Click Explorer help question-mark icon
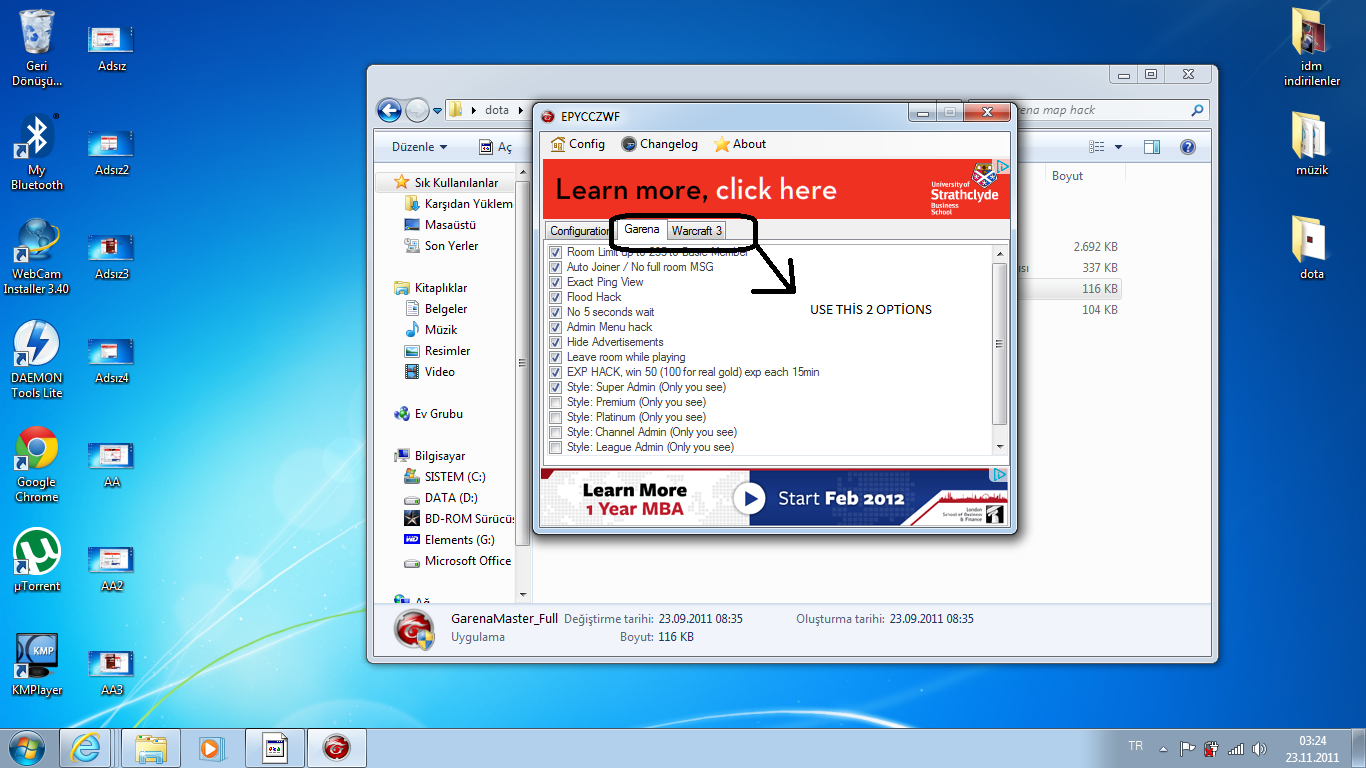1366x768 pixels. [1187, 147]
